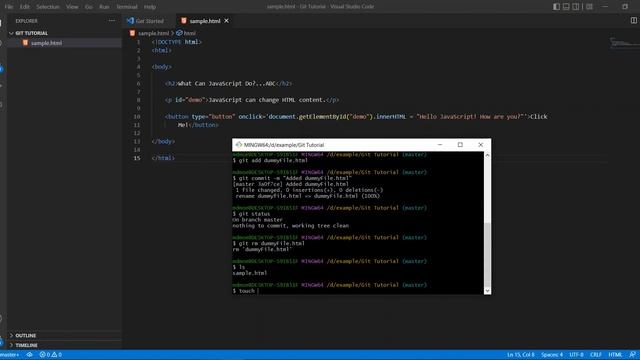Open Problems via errors and warnings counter

[x=51, y=355]
